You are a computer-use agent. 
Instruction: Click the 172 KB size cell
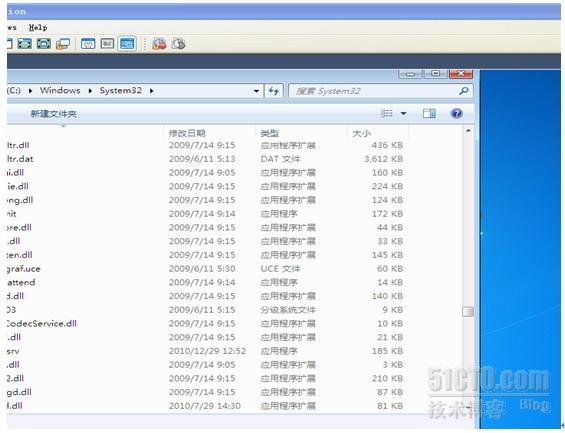tap(387, 214)
